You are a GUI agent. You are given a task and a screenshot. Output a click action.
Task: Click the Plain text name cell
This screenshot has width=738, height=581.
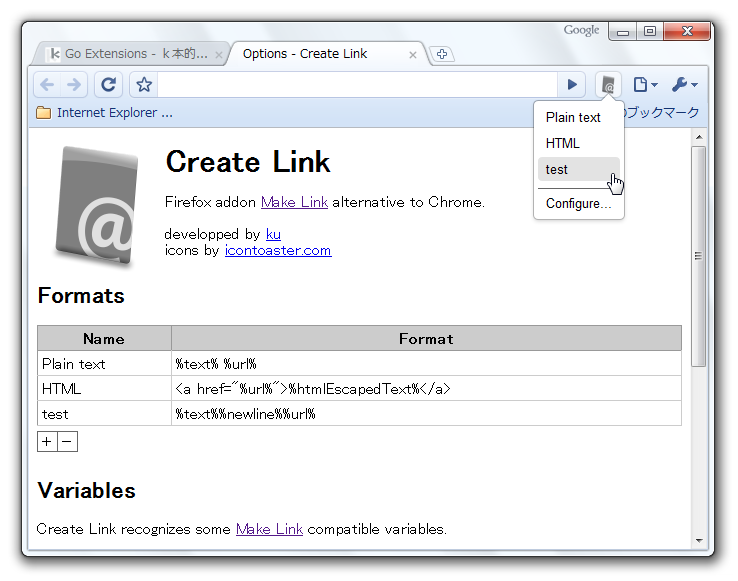point(104,363)
